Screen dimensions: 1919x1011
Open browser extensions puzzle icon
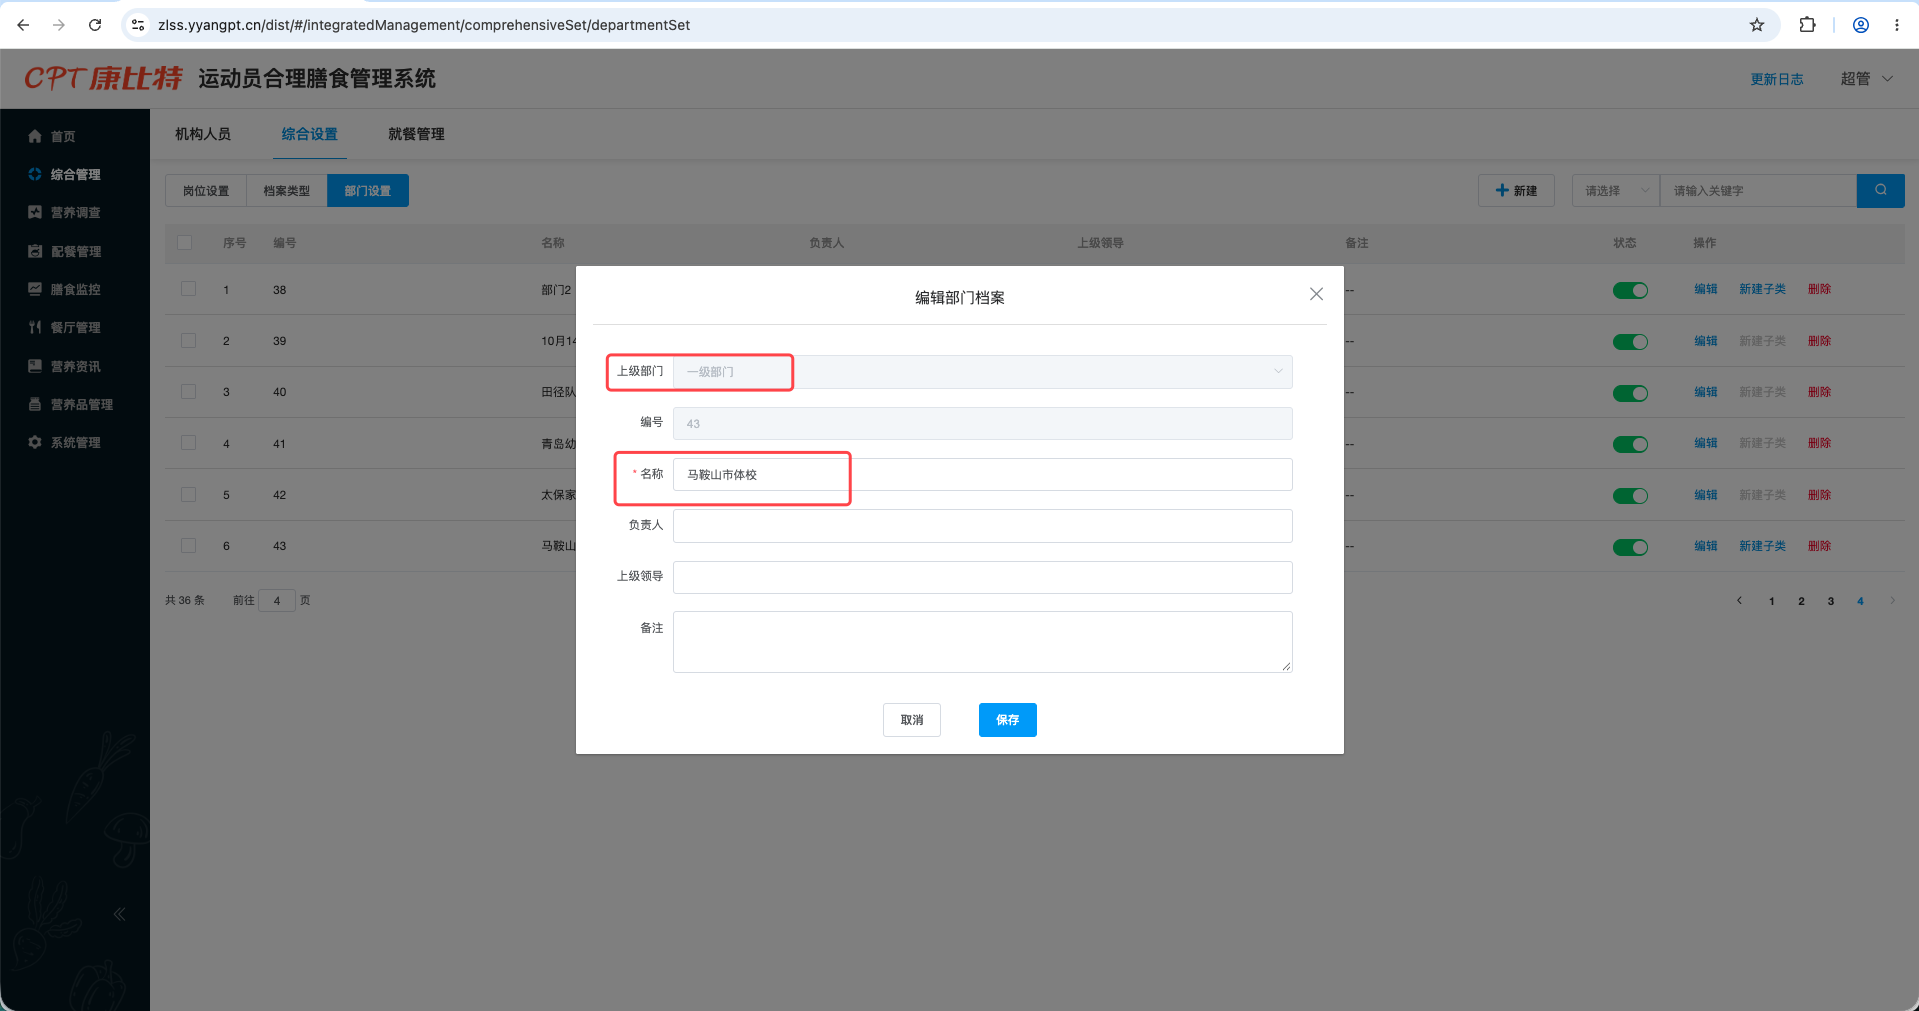[x=1807, y=25]
